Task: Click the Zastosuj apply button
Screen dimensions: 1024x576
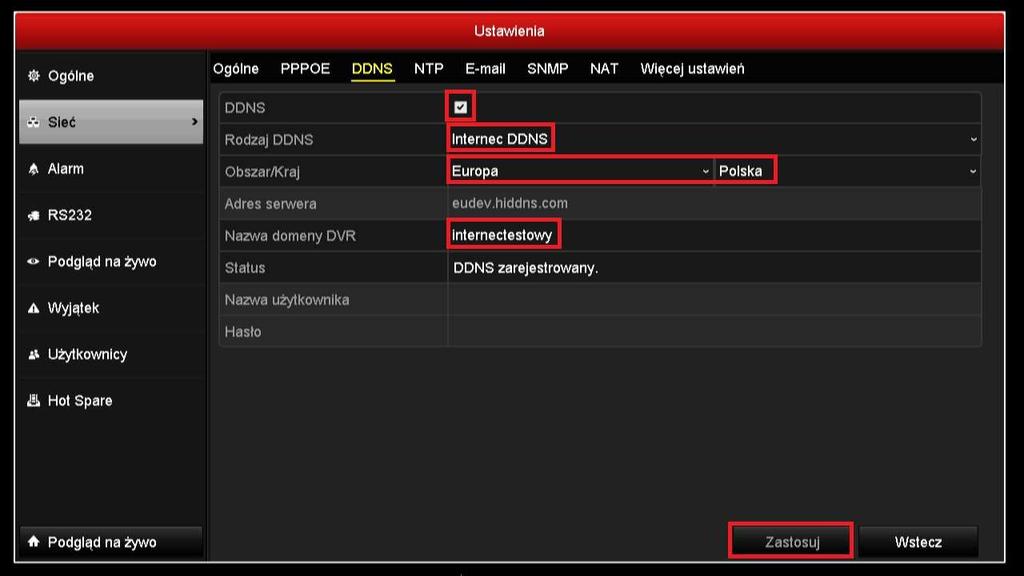Action: (x=792, y=541)
